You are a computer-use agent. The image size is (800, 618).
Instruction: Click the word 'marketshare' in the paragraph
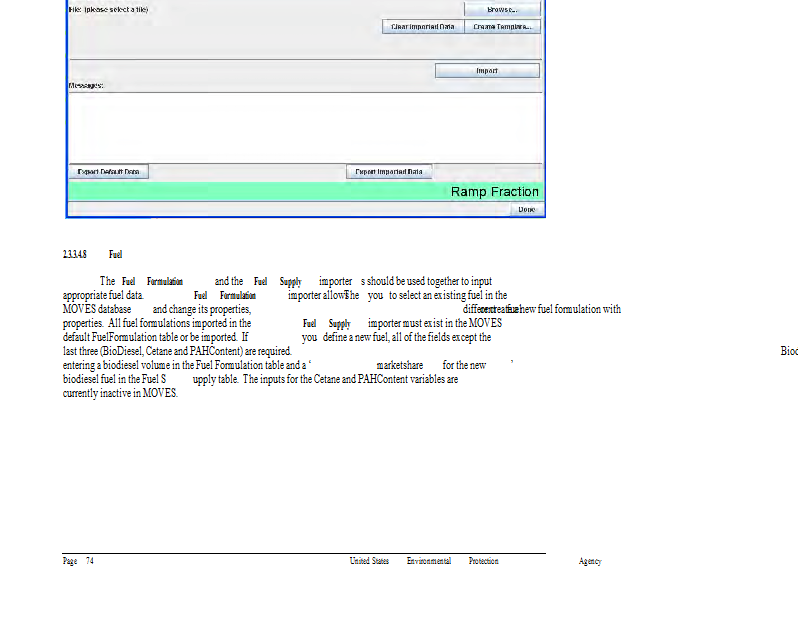400,366
